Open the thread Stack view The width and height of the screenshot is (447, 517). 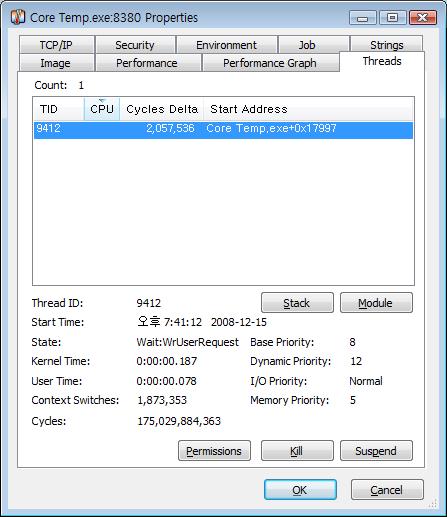point(297,303)
